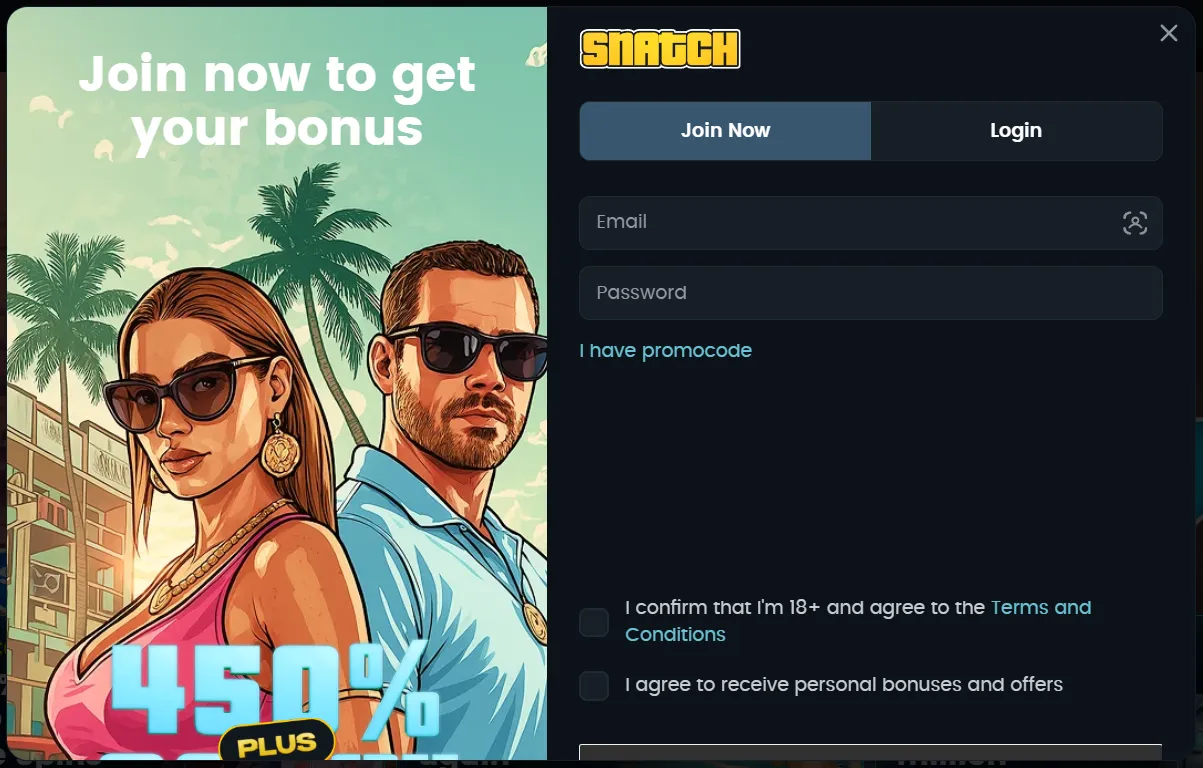Viewport: 1203px width, 768px height.
Task: Click the identity autofill icon in Email field
Action: 1135,223
